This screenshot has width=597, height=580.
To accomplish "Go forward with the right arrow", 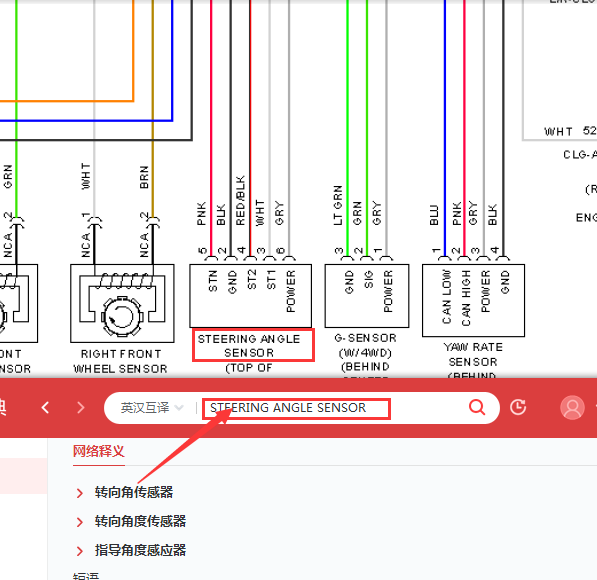I will tap(81, 408).
